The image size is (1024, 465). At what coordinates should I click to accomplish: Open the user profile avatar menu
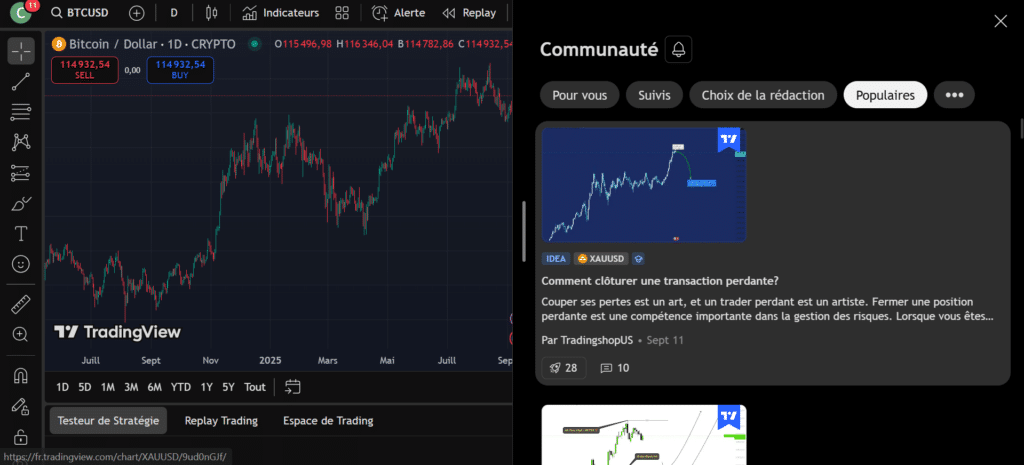pyautogui.click(x=22, y=12)
